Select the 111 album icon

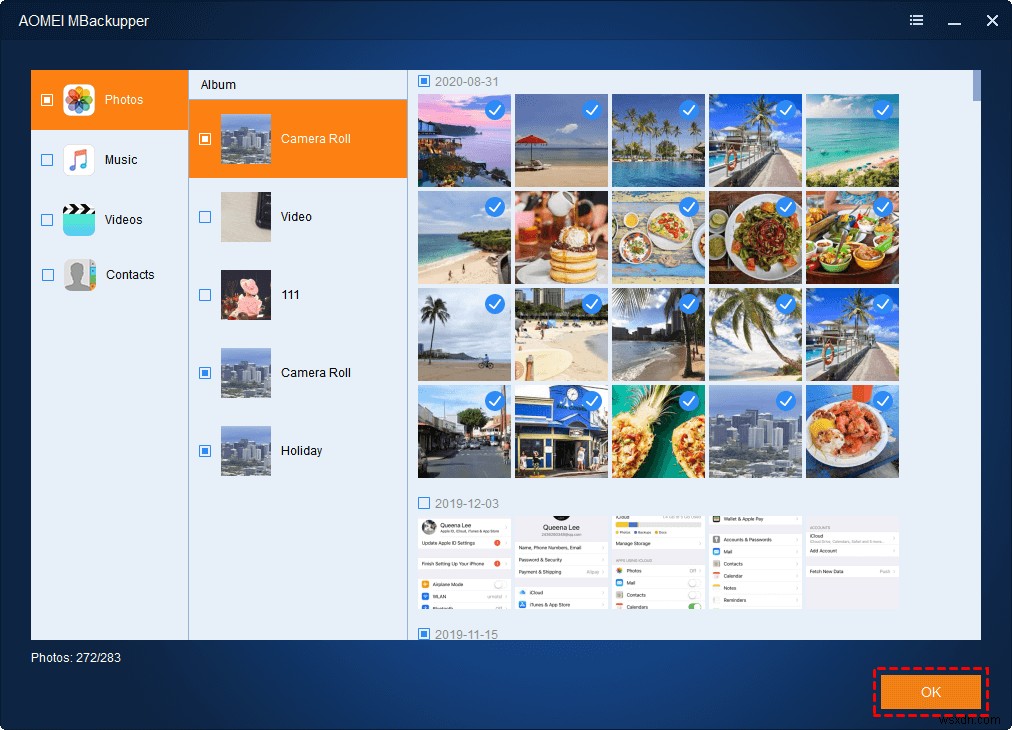246,295
